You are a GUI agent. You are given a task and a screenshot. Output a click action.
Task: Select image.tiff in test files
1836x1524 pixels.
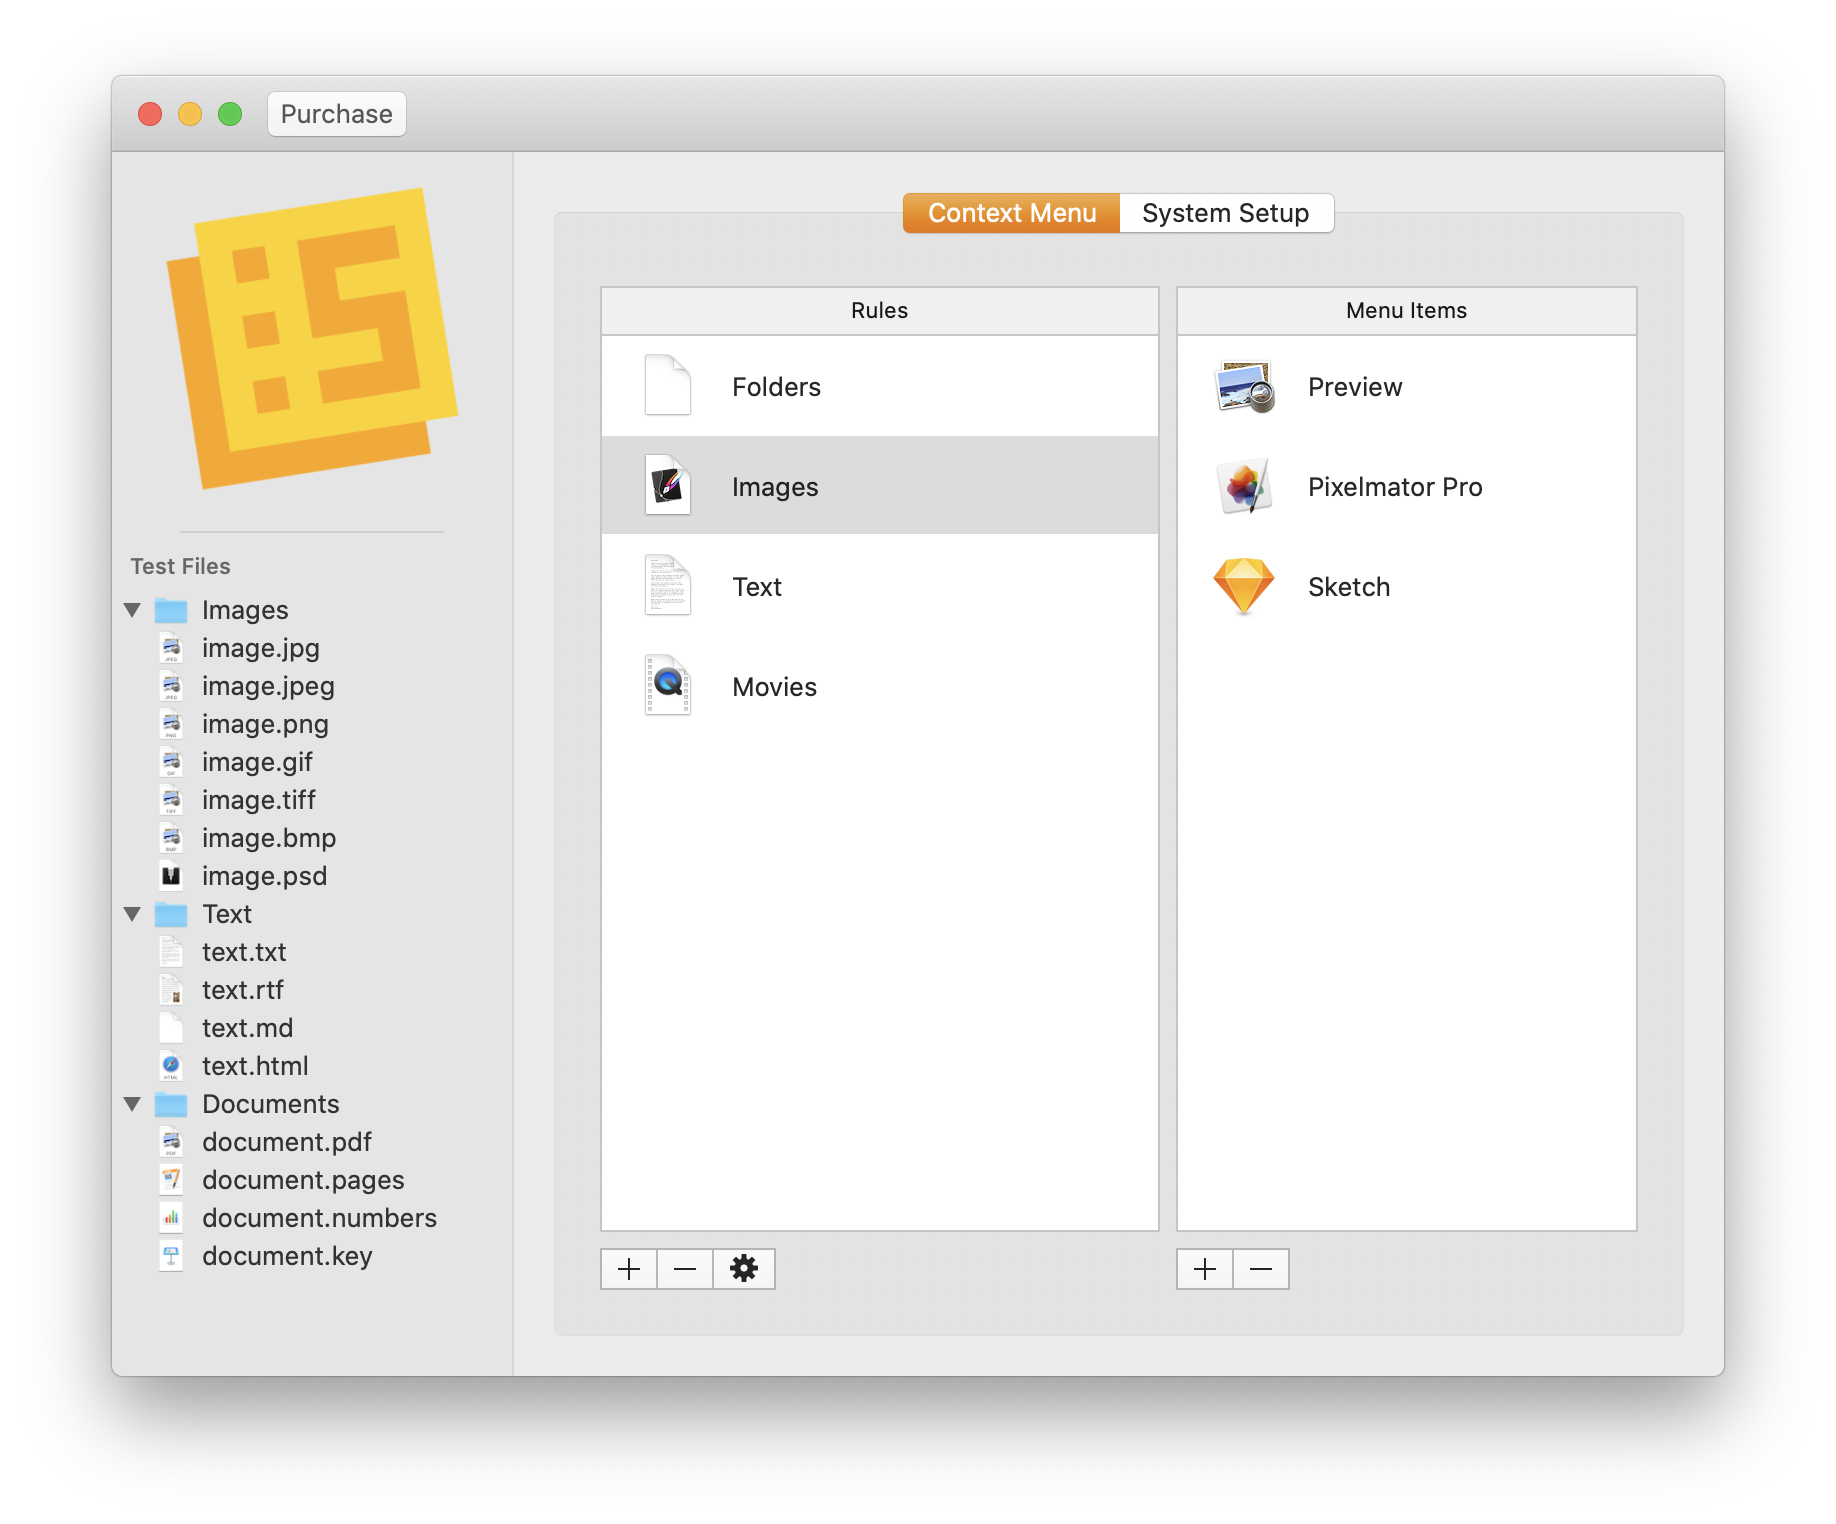pos(259,800)
